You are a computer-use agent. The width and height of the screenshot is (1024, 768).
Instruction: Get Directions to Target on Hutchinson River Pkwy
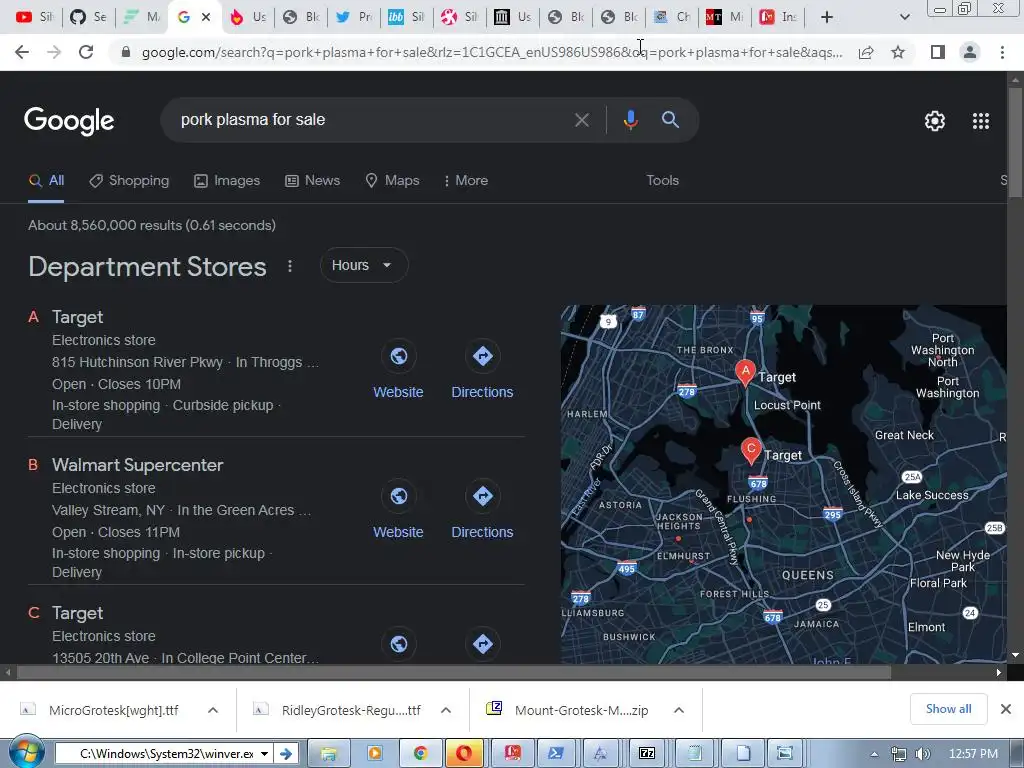tap(482, 370)
